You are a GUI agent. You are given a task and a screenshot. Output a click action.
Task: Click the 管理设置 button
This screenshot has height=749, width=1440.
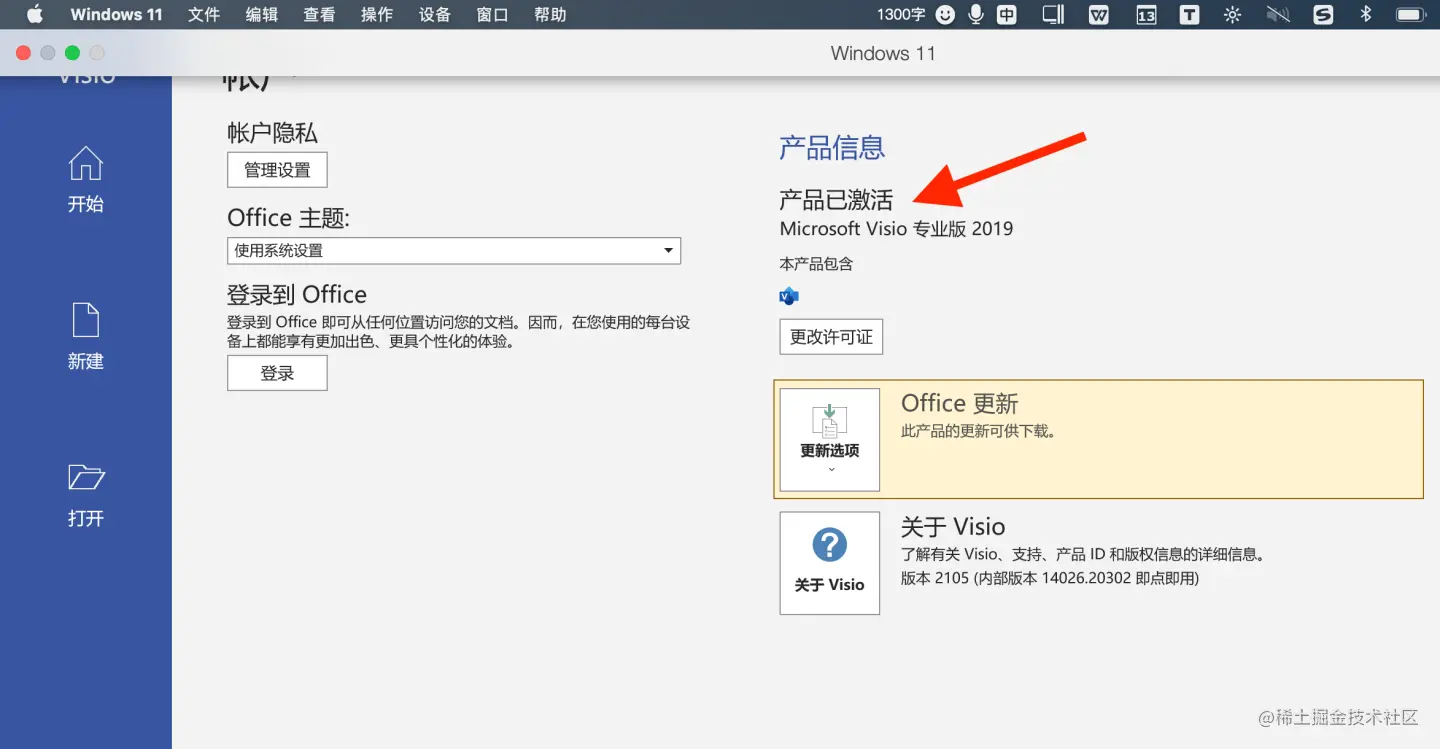click(x=277, y=170)
